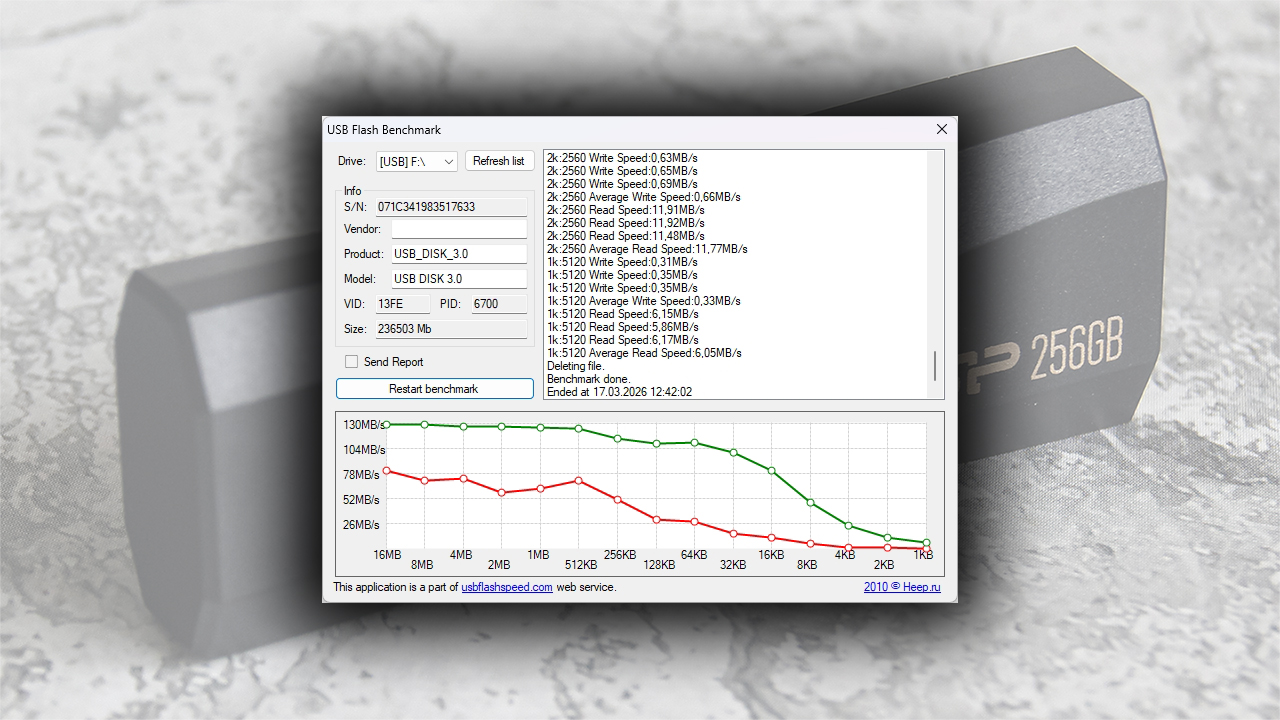The width and height of the screenshot is (1280, 720).
Task: Open the 2010 © Heep.ru link
Action: pos(902,587)
